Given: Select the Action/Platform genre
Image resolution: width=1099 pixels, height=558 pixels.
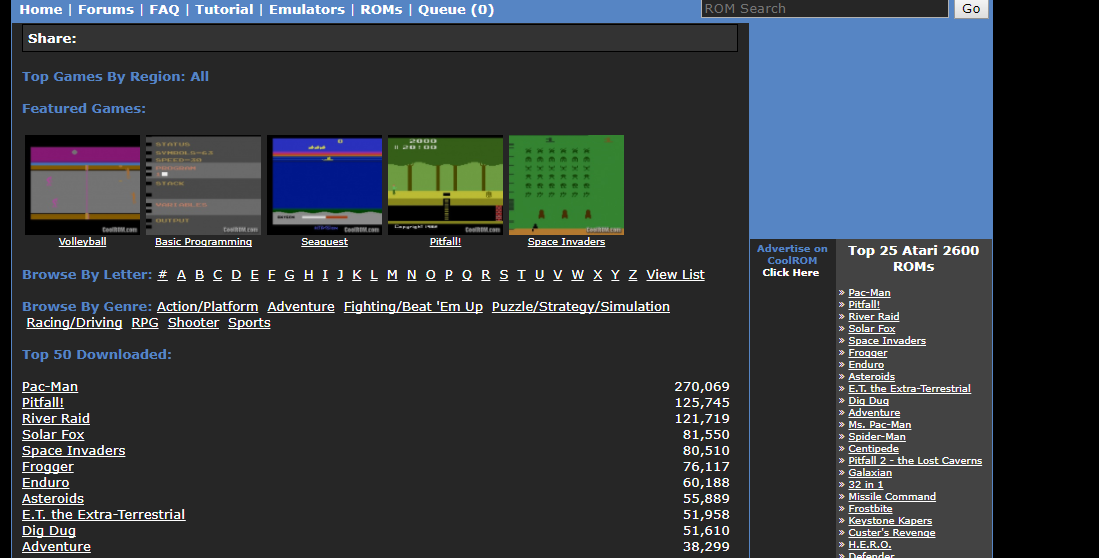Looking at the screenshot, I should pos(207,306).
